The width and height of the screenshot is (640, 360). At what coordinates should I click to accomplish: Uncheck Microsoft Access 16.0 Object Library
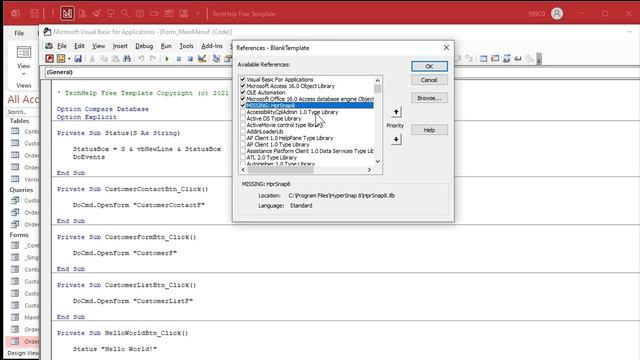tap(243, 86)
